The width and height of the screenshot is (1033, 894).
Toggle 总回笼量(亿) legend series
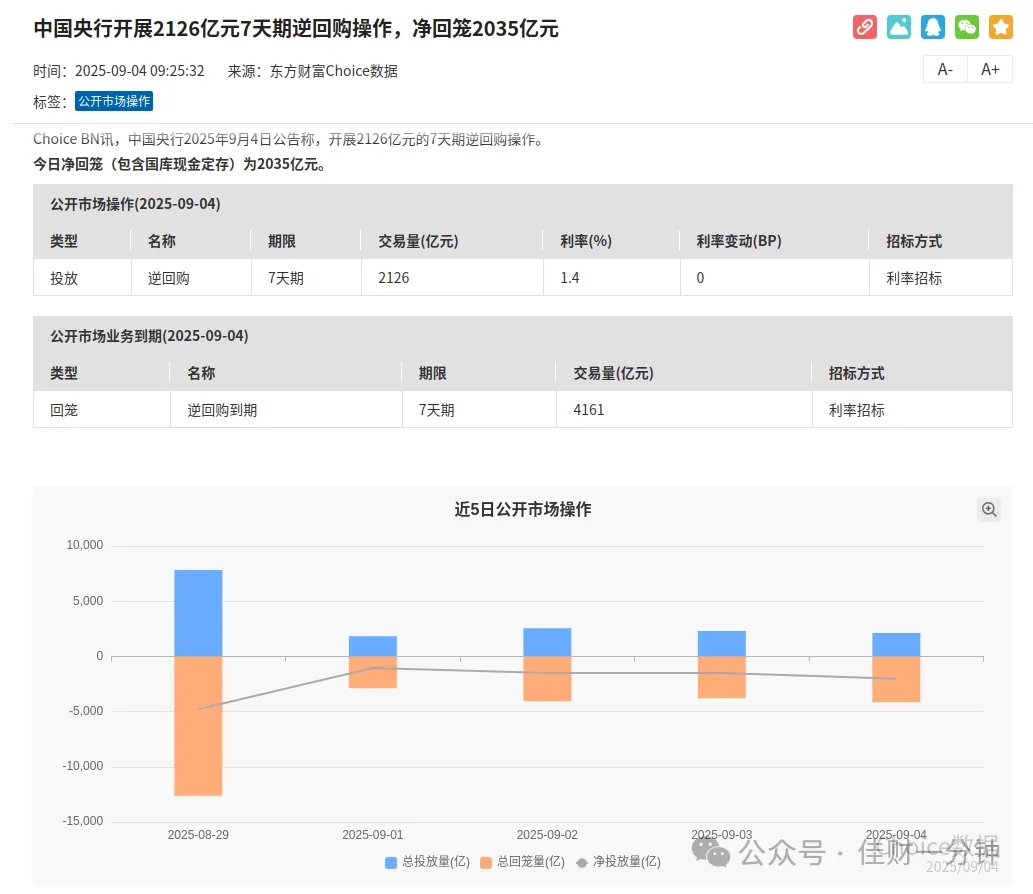tap(522, 862)
